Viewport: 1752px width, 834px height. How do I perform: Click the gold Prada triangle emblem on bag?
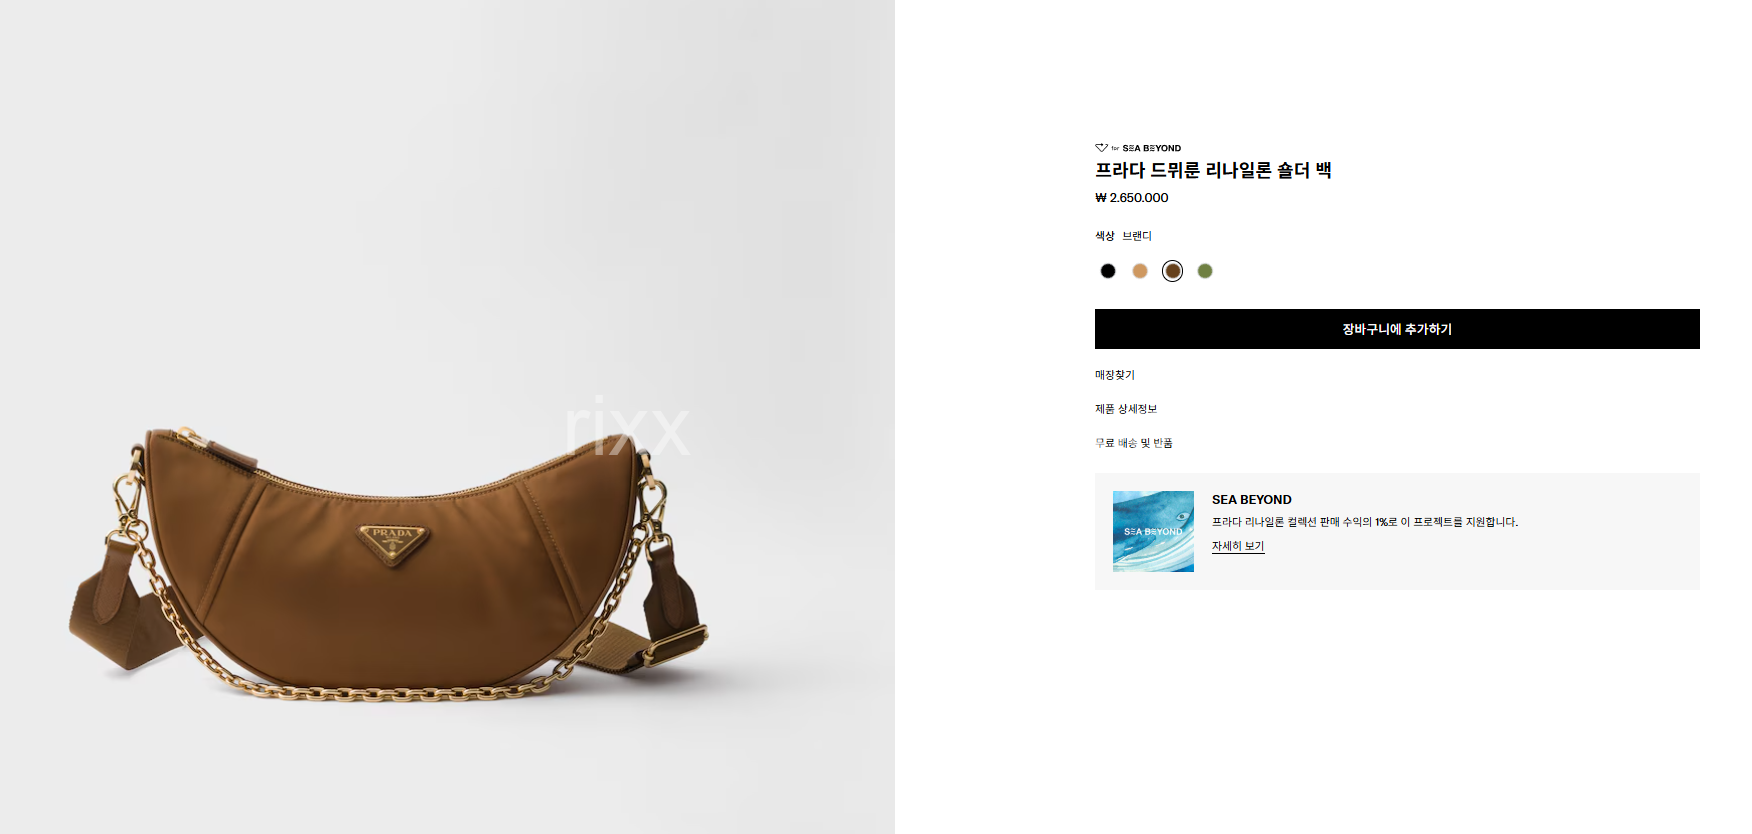pyautogui.click(x=394, y=544)
